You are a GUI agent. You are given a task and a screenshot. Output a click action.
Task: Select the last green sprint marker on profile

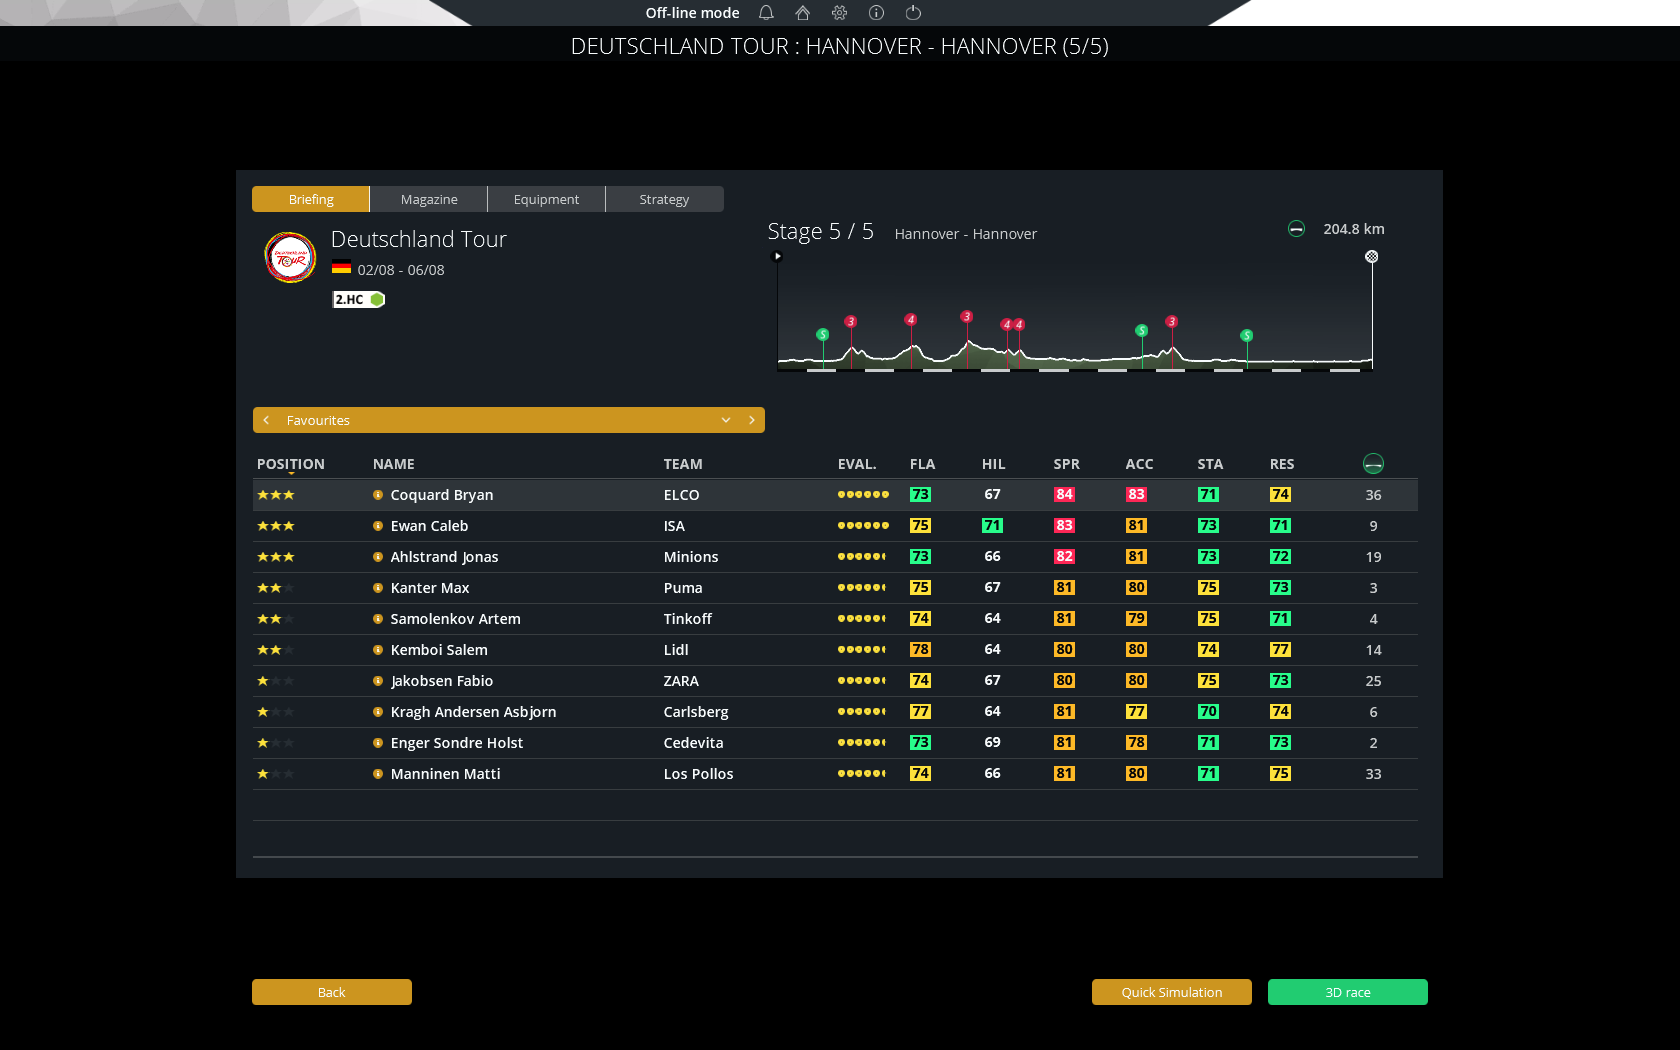point(1246,335)
